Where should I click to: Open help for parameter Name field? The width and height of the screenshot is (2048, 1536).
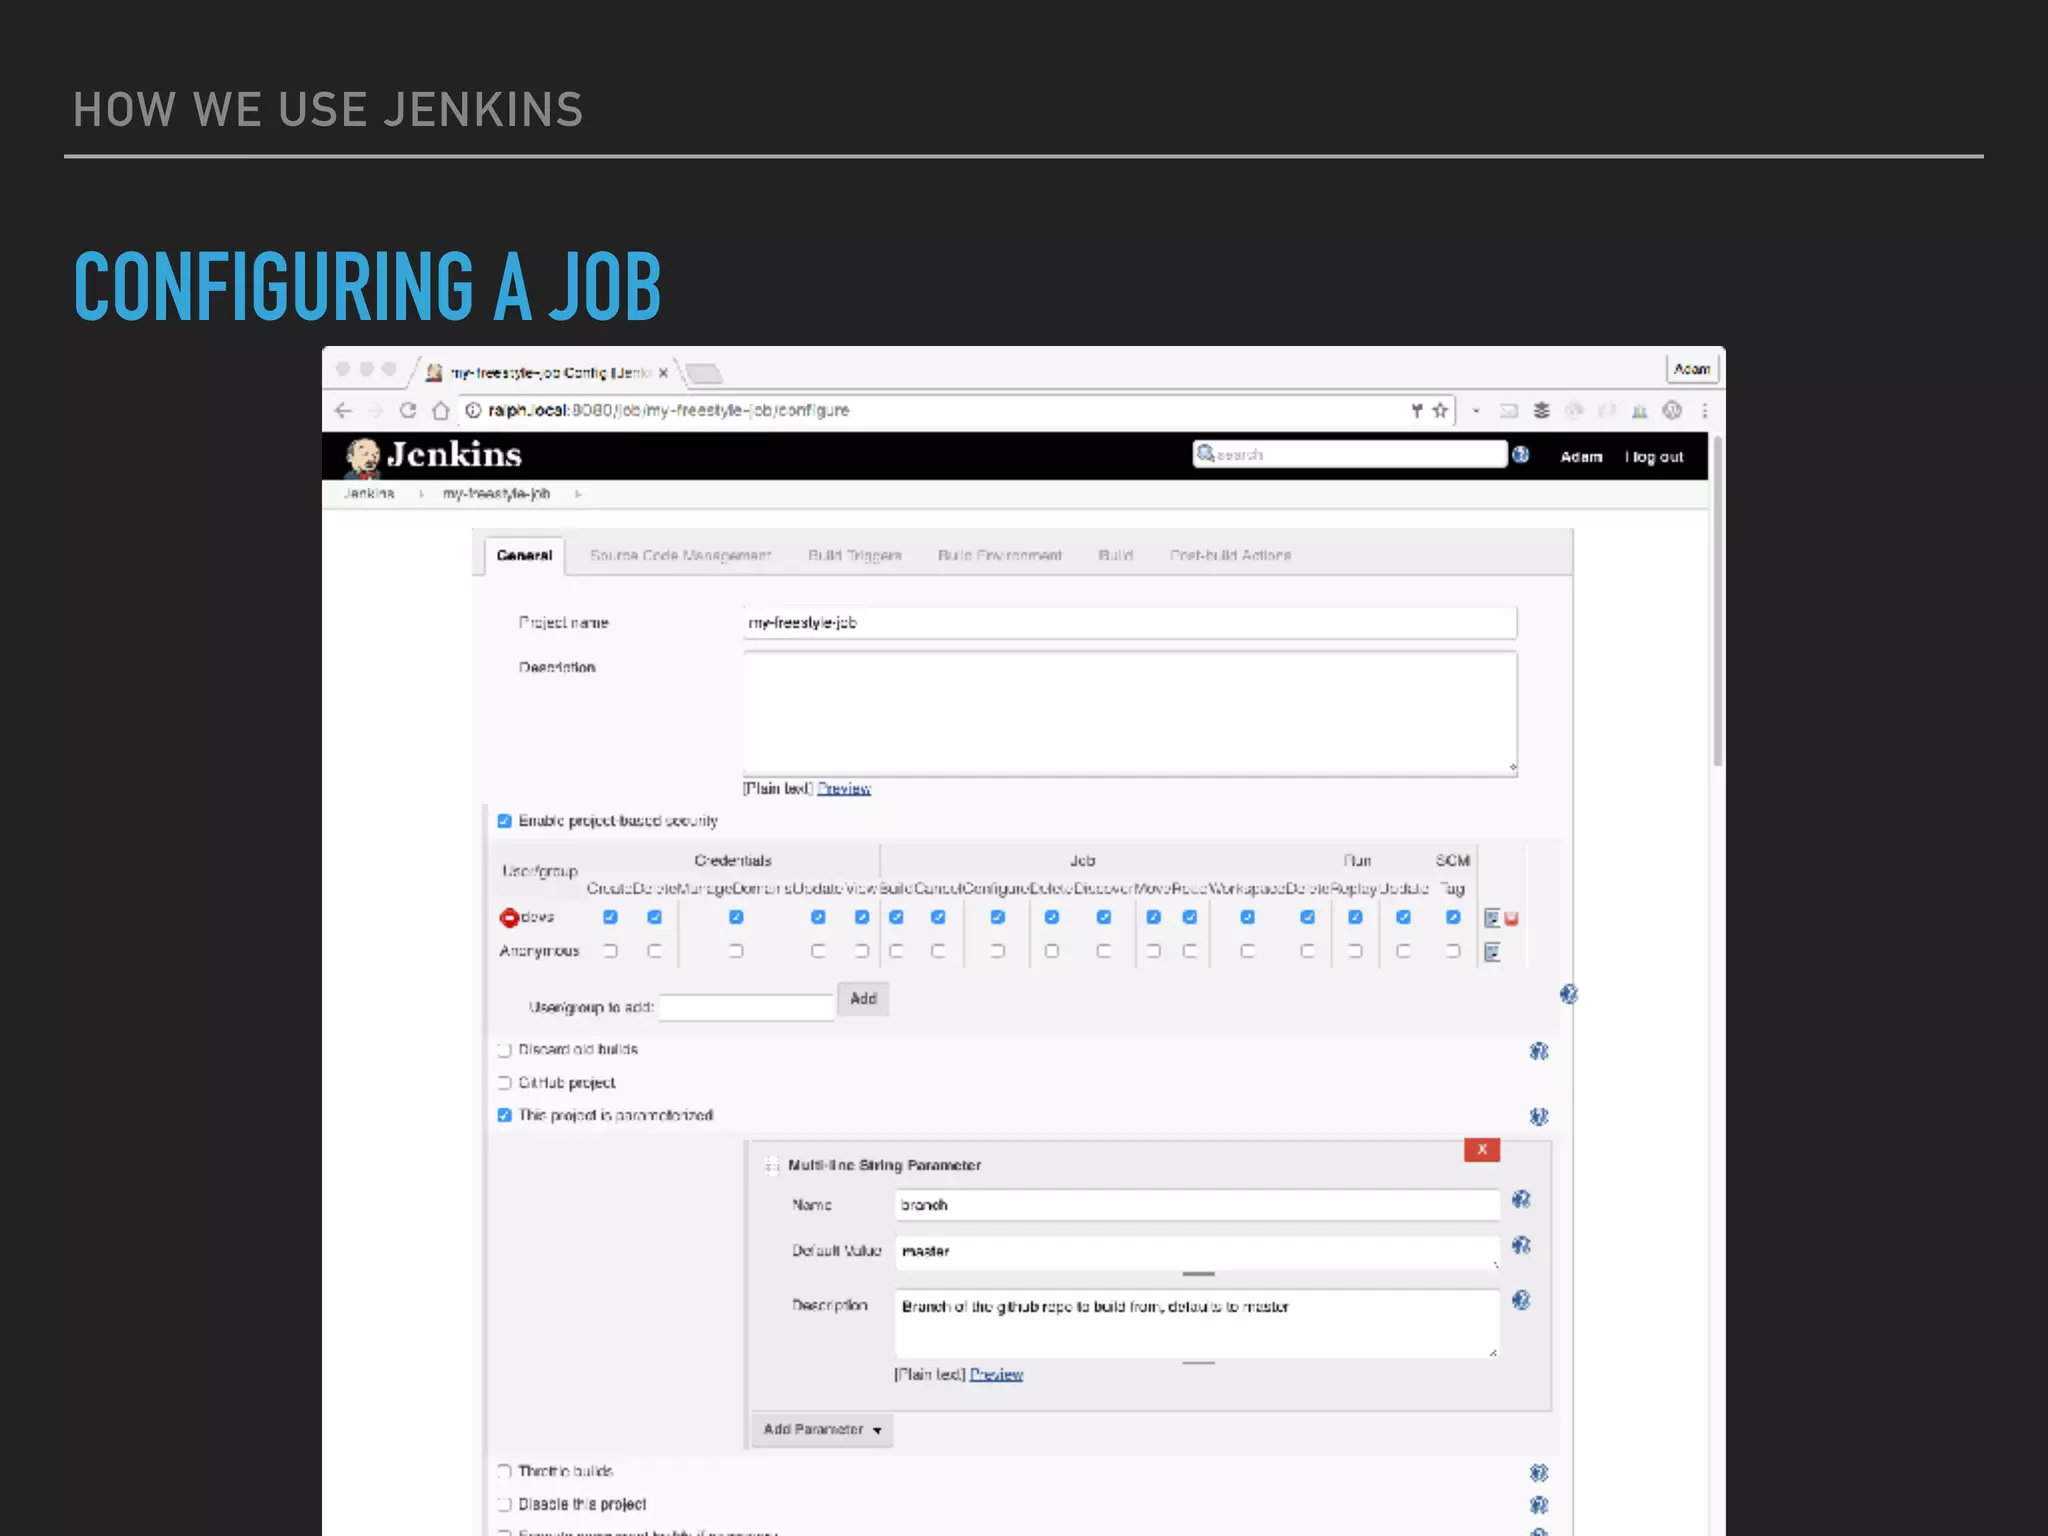click(1521, 1199)
